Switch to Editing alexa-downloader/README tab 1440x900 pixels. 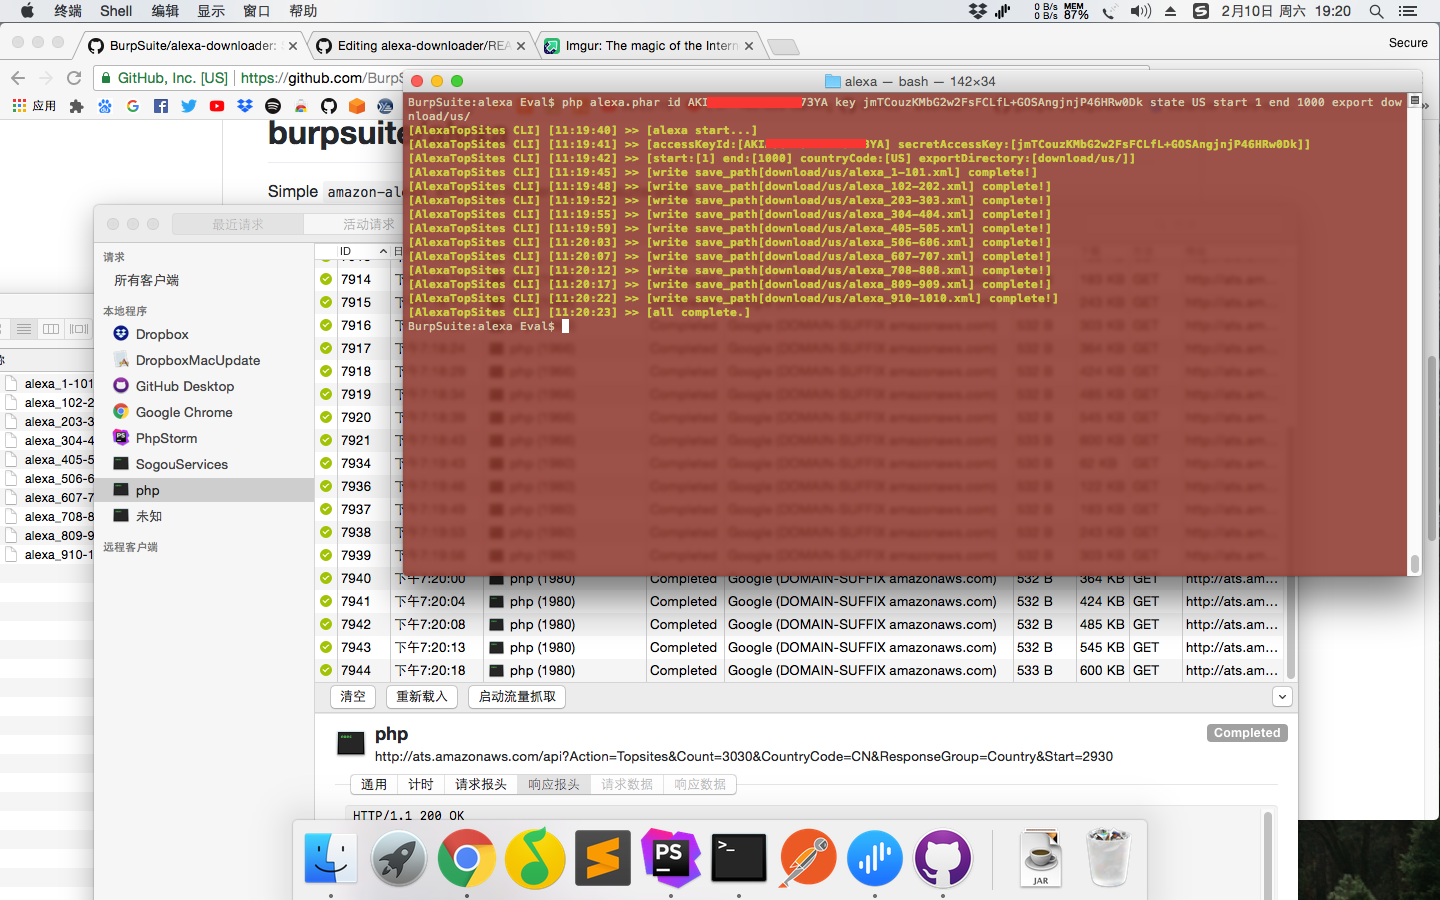point(423,45)
